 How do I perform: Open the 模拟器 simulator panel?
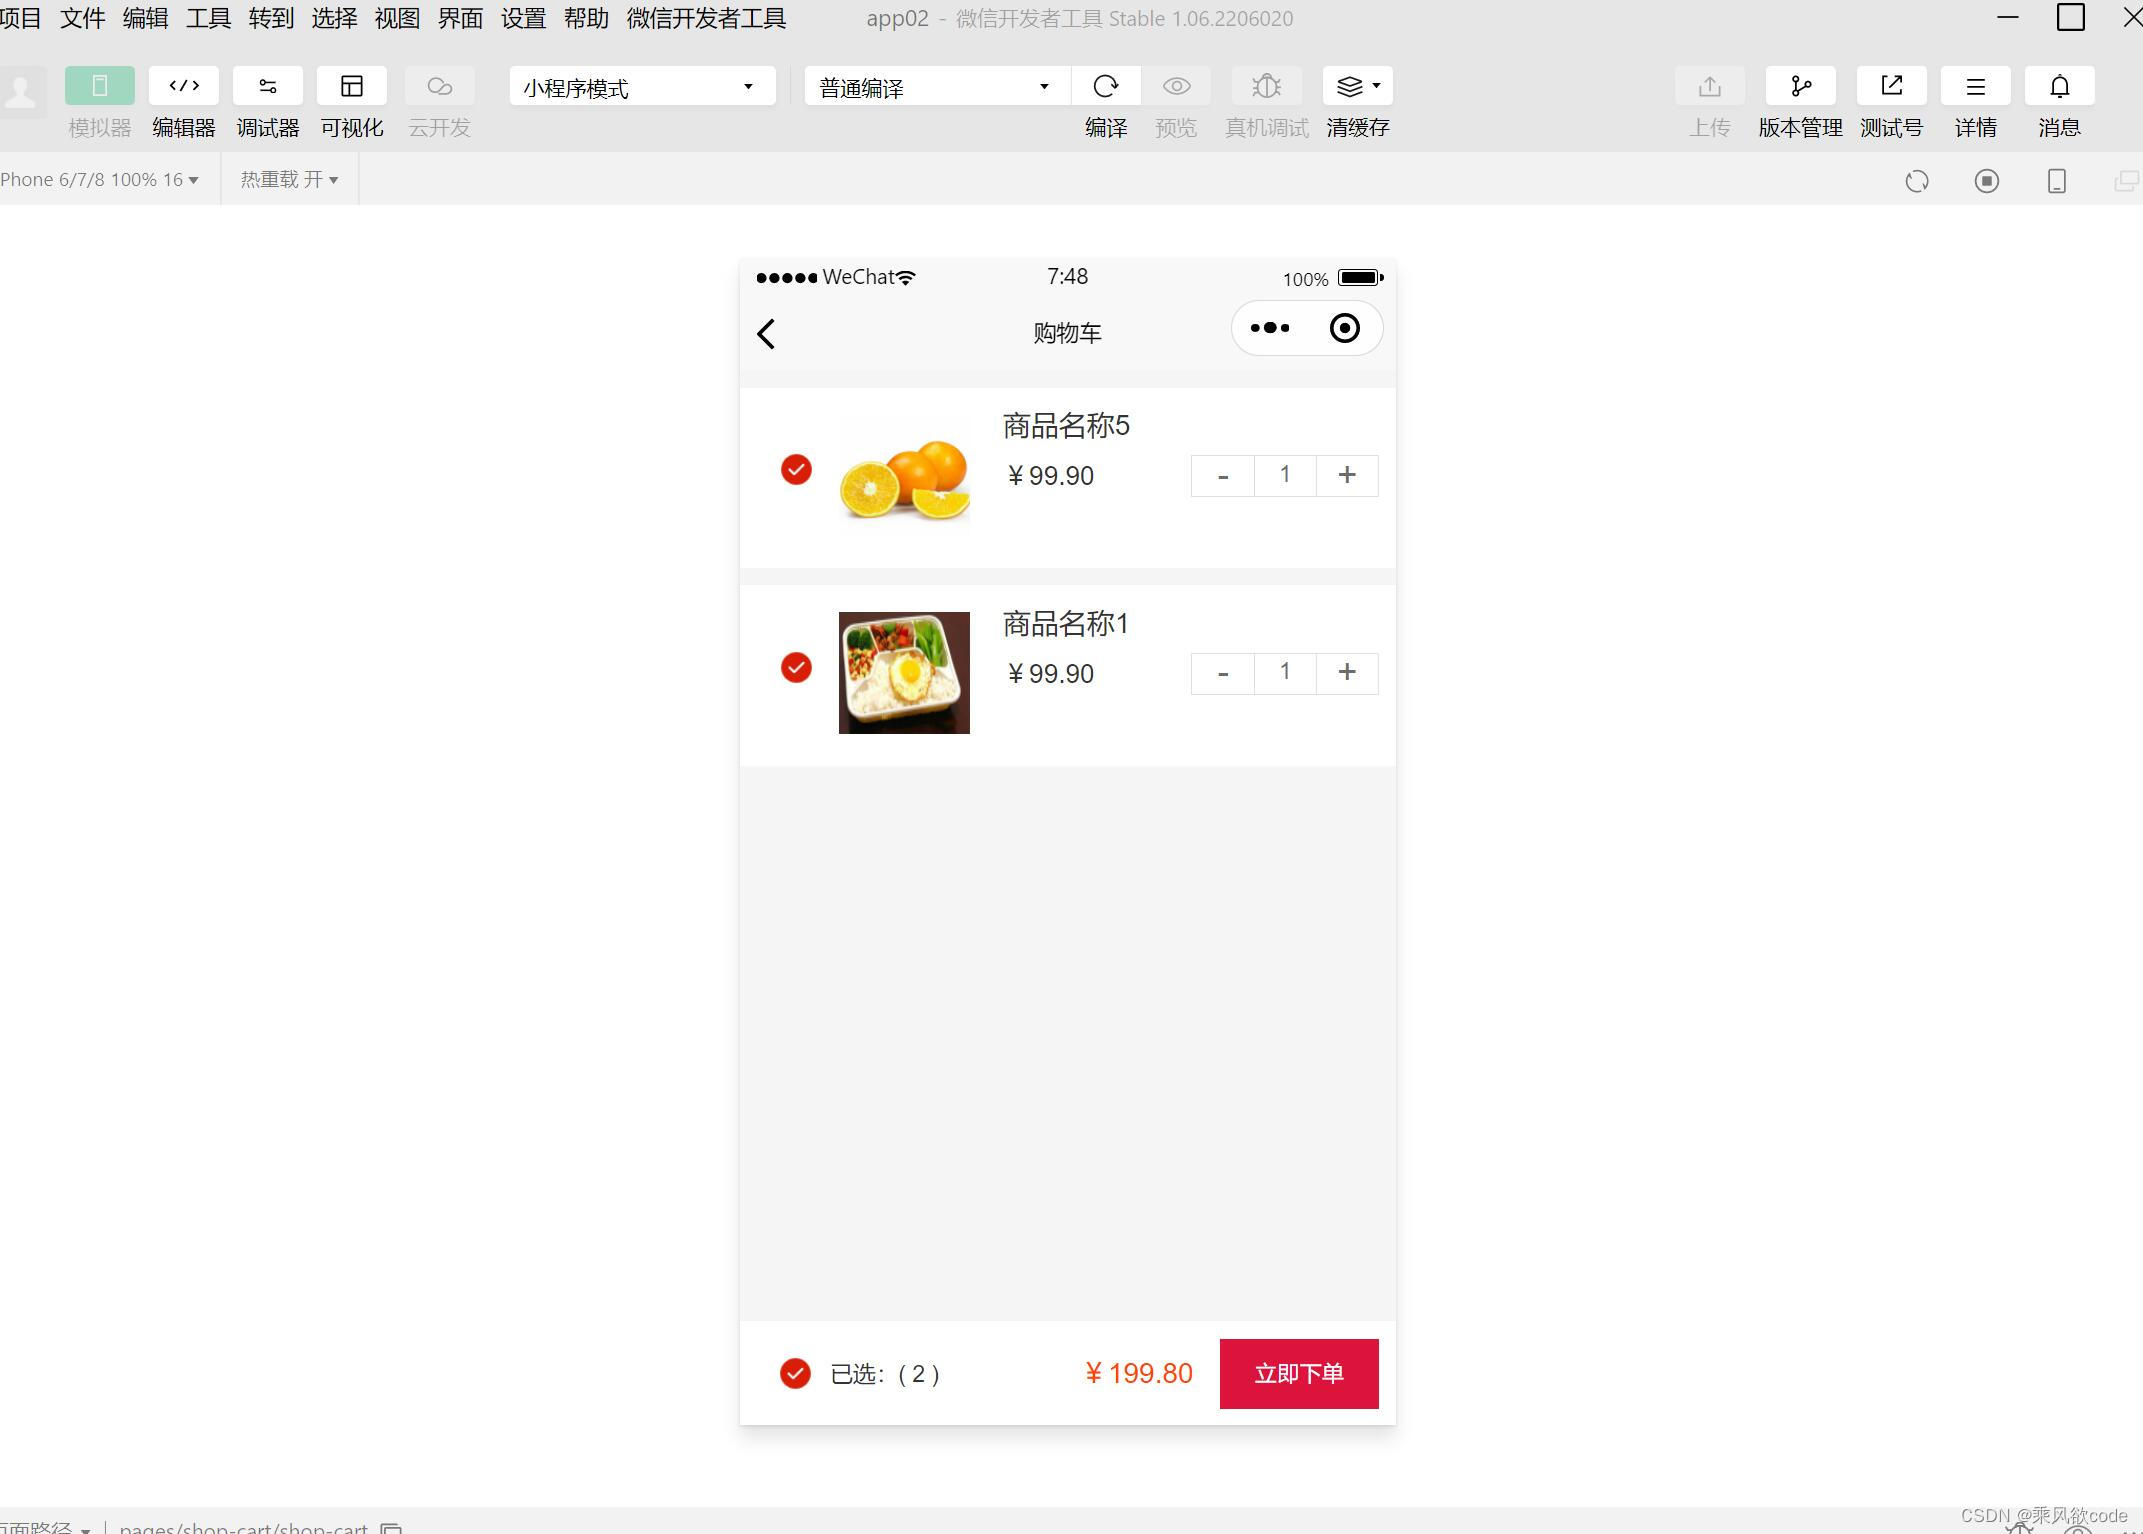click(x=99, y=100)
